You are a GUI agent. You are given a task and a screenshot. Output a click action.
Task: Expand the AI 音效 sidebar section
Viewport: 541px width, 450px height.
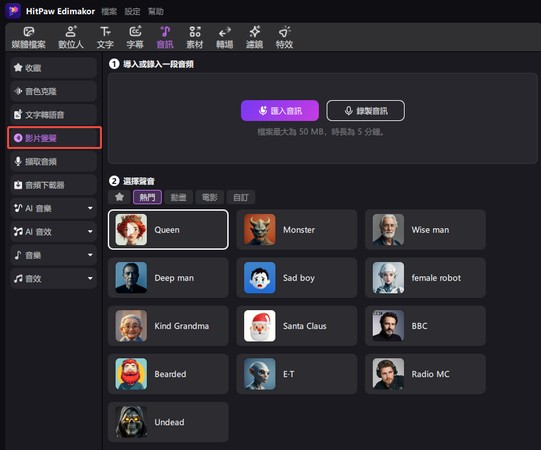tap(53, 232)
